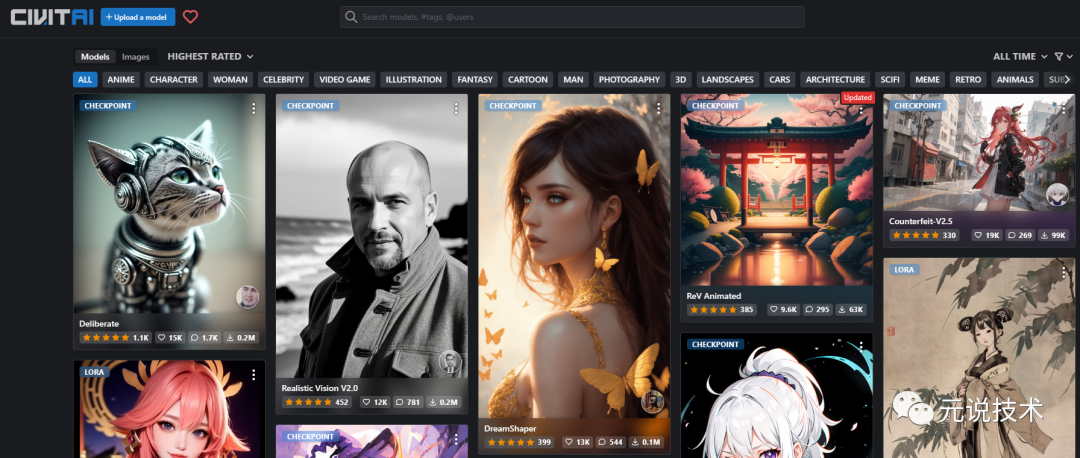Open the DreamShaper butterfly woman thumbnail
Viewport: 1080px width, 458px height.
tap(574, 256)
